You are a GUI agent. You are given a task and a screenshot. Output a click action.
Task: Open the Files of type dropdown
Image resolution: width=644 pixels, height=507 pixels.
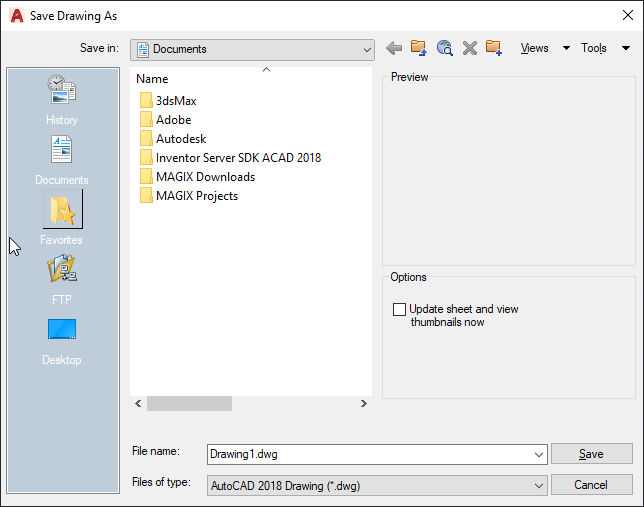click(x=377, y=486)
